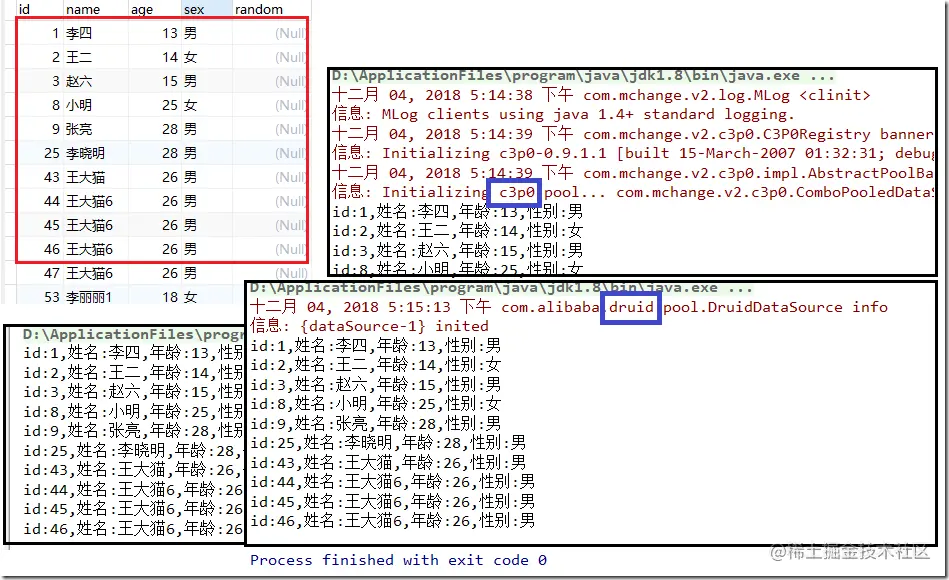Screen dimensions: 949x580
Task: Click the id cell 43 in the table
Action: coord(51,177)
